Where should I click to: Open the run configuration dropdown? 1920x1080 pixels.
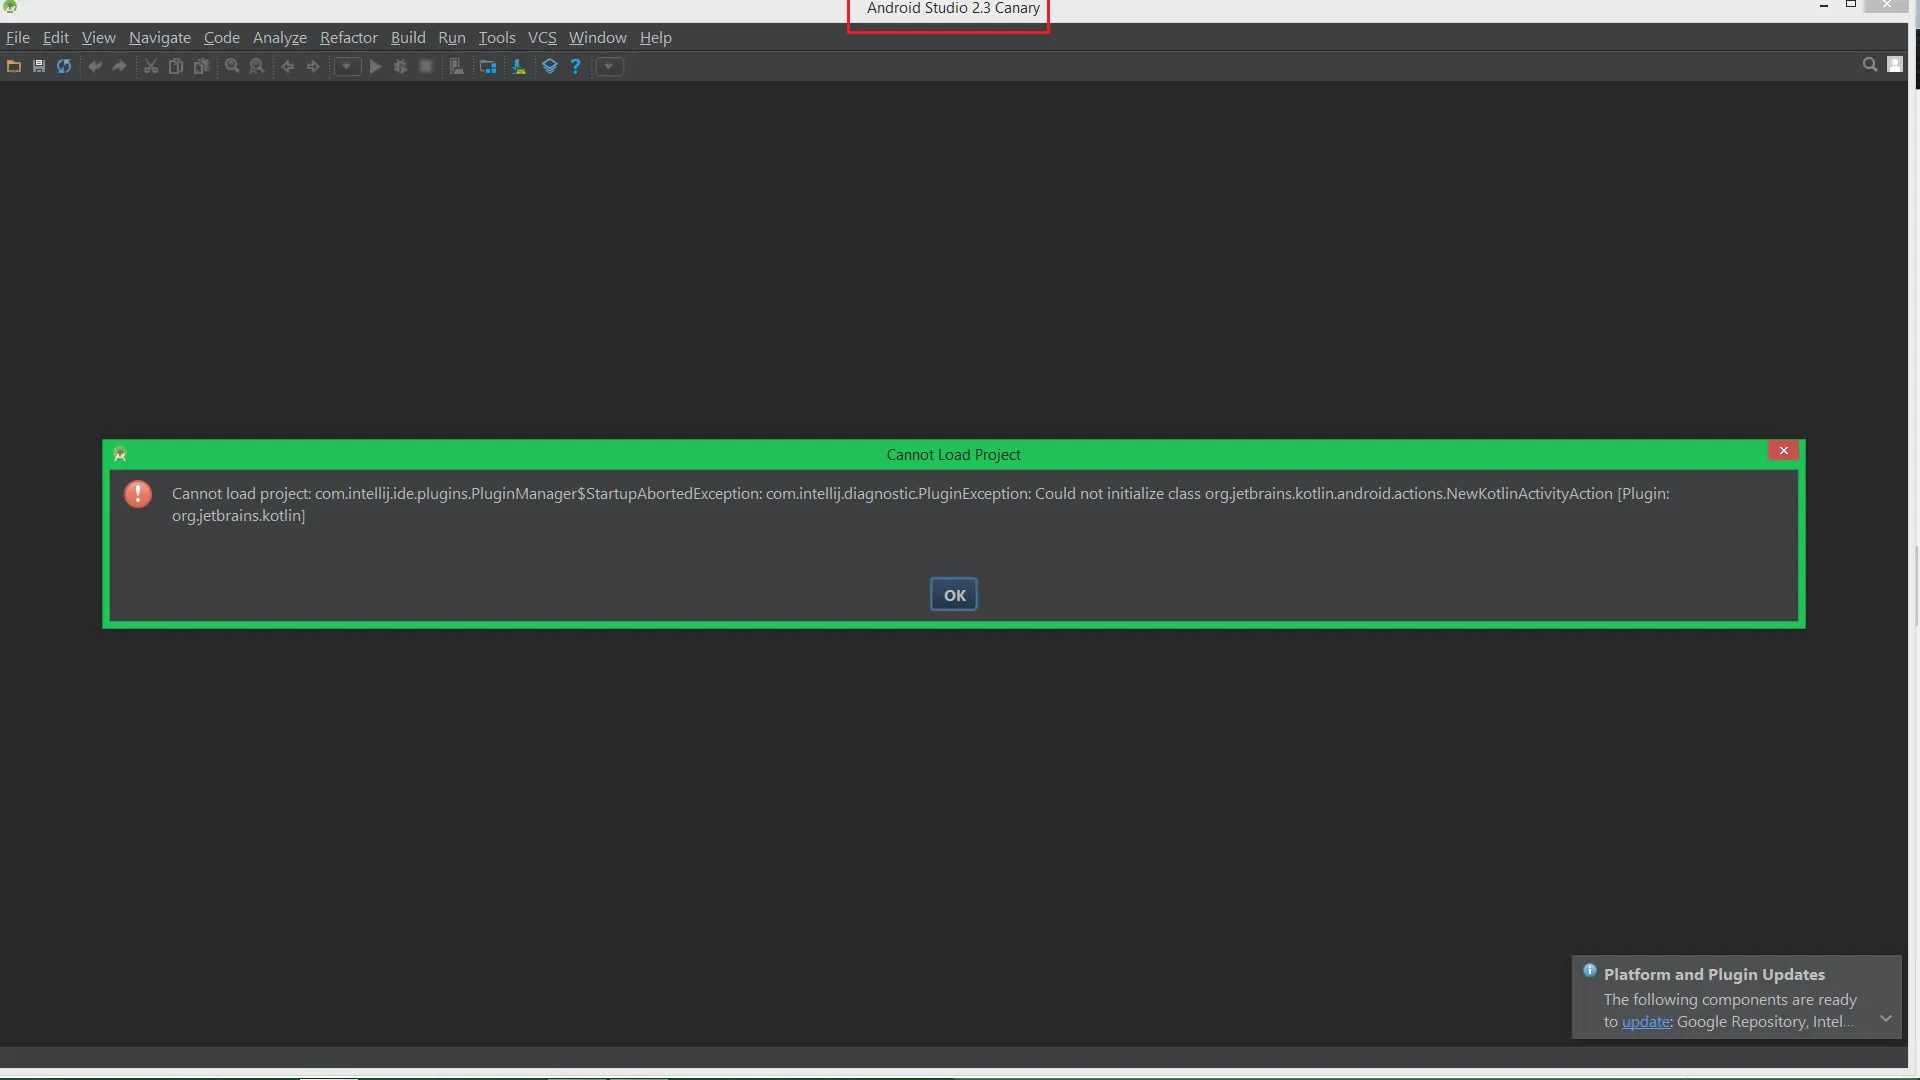347,66
